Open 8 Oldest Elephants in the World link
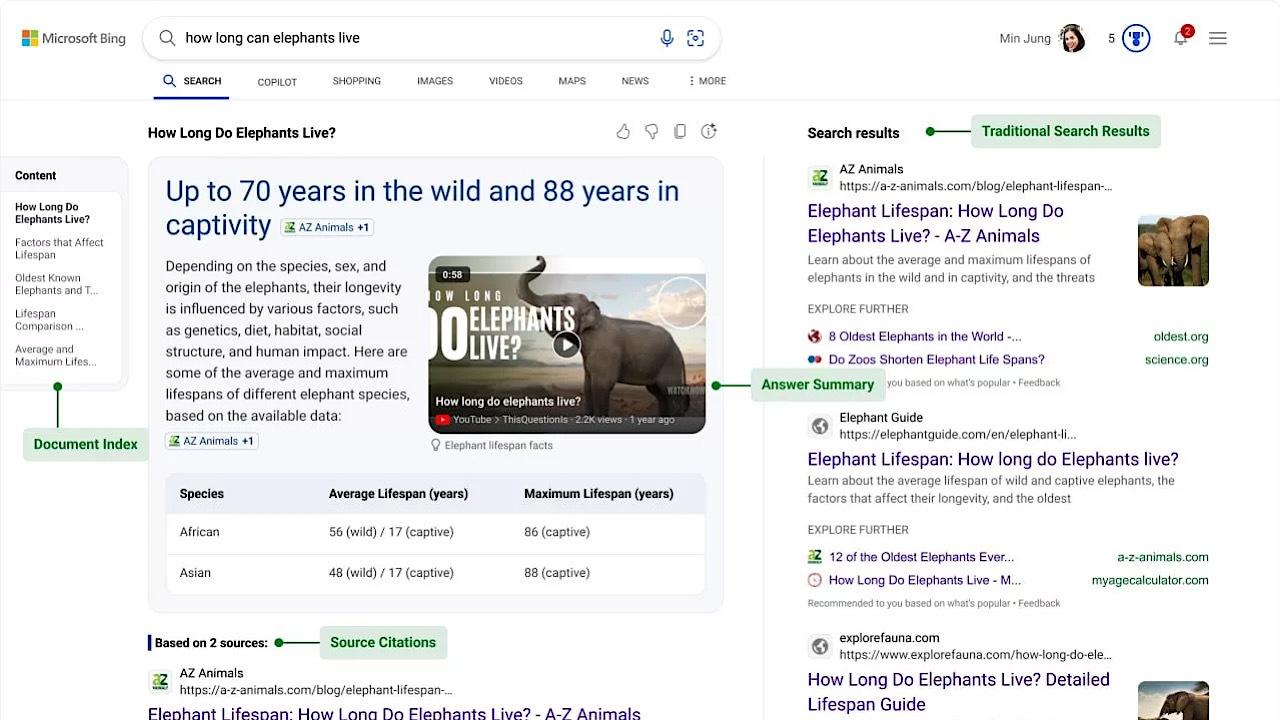 click(x=925, y=337)
